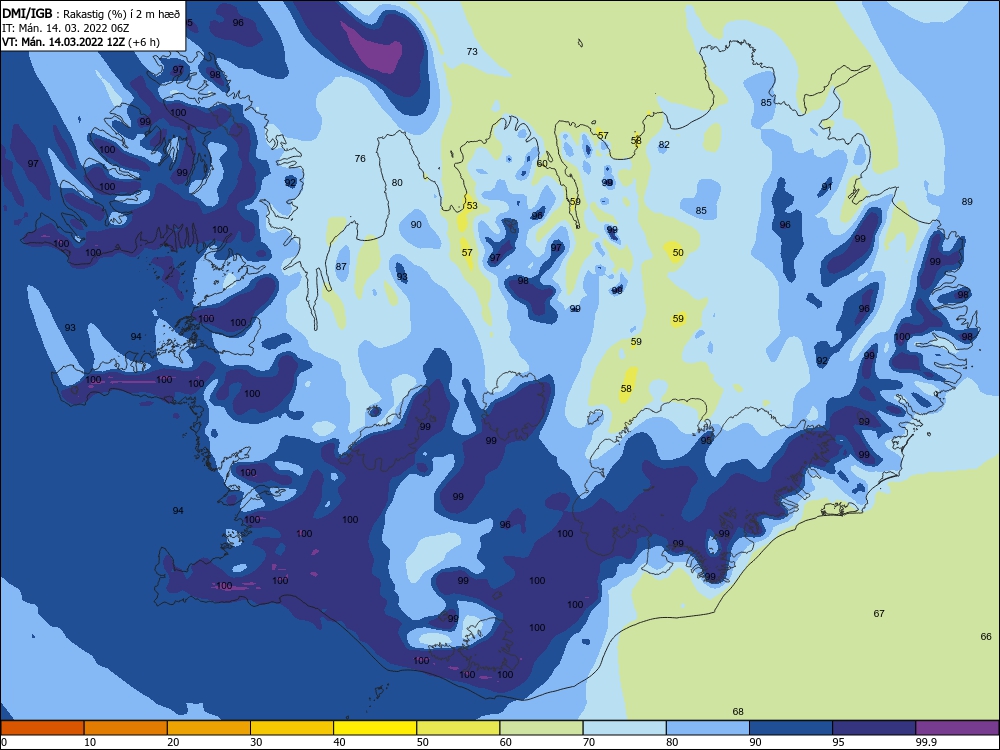Screen dimensions: 1000x750
Task: Select the map value 82
Action: pos(664,145)
